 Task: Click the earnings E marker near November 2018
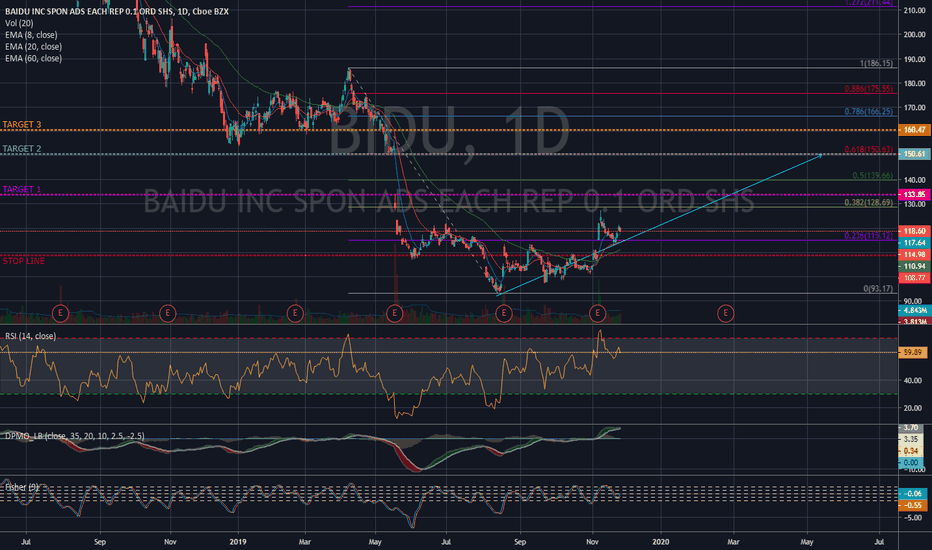click(168, 313)
